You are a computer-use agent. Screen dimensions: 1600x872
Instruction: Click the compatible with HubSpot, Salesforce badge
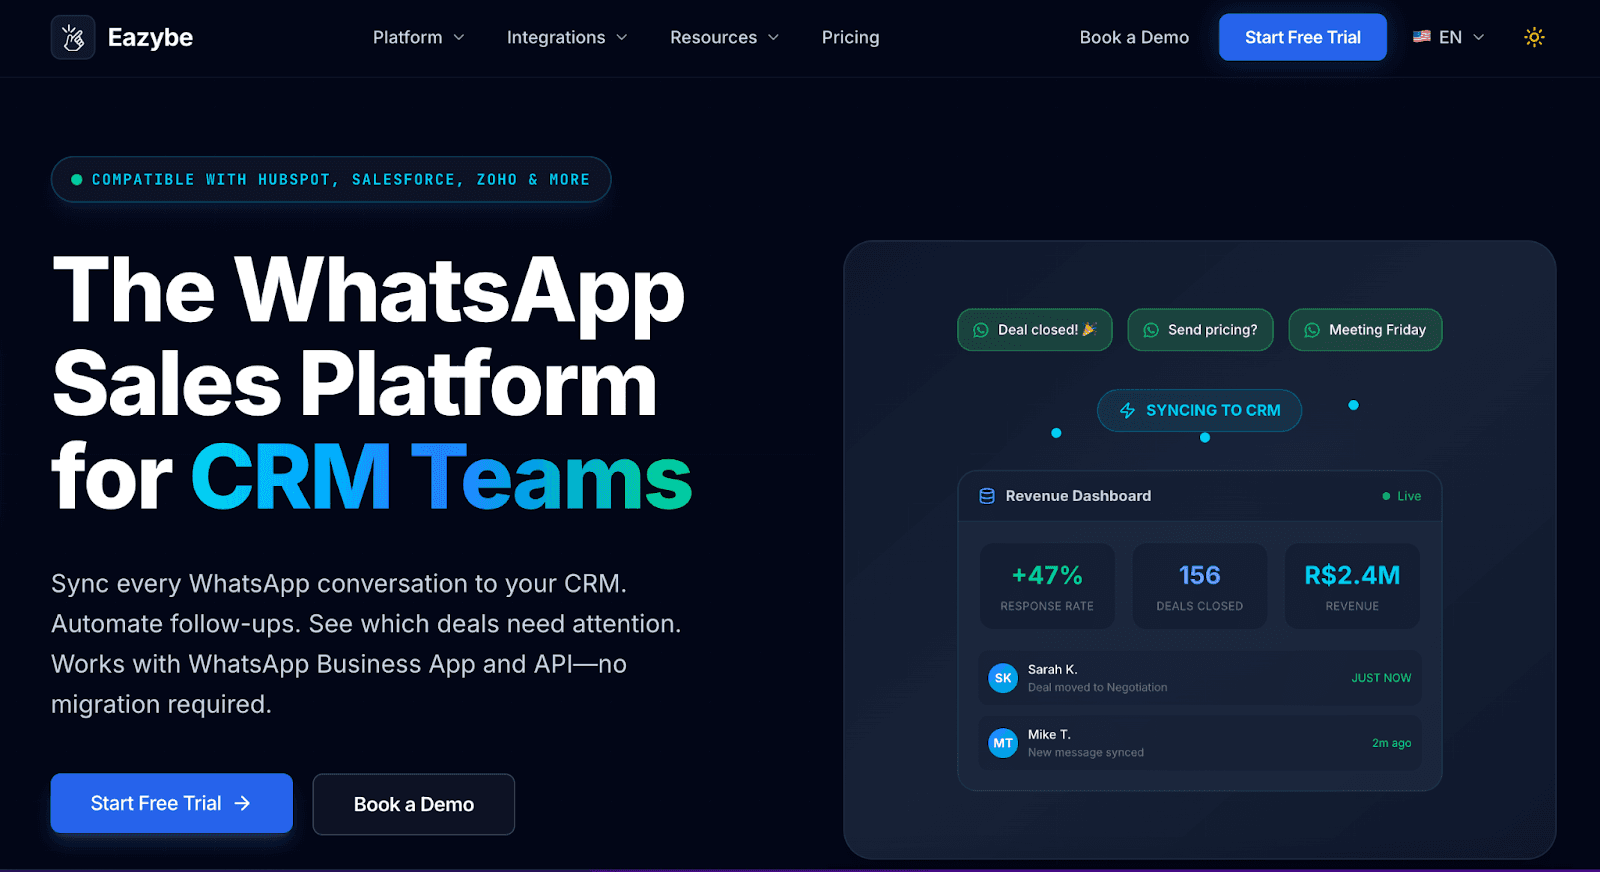click(331, 180)
